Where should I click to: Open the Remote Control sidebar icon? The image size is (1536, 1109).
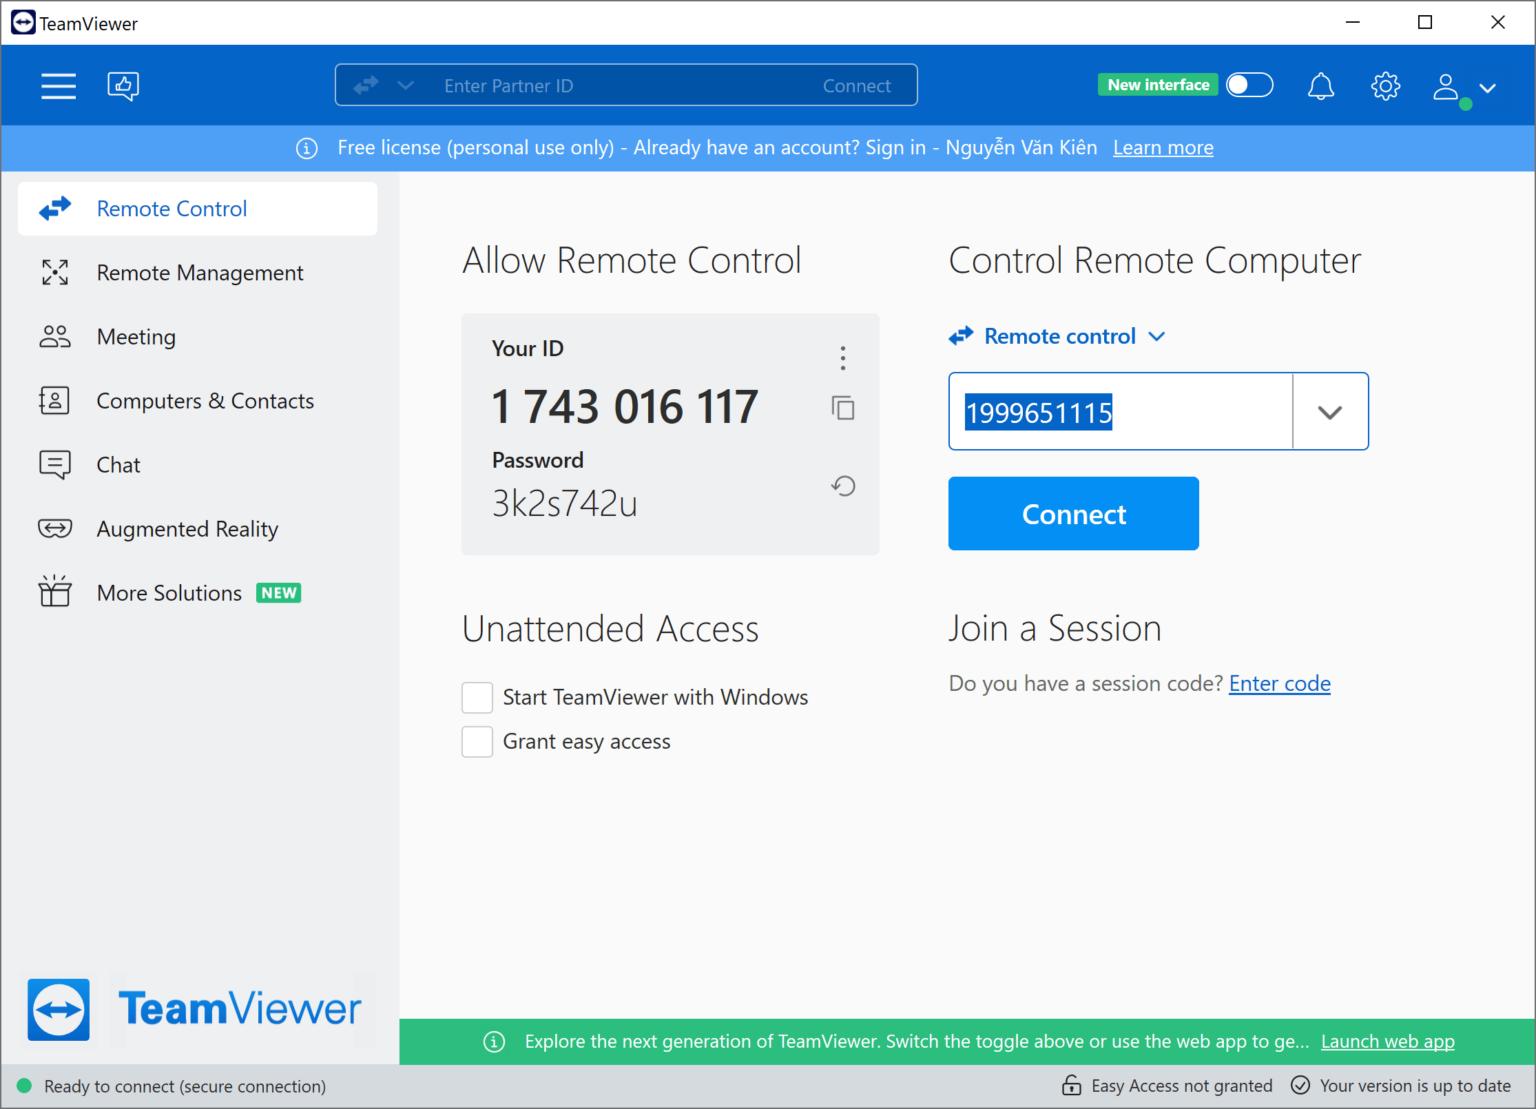55,208
